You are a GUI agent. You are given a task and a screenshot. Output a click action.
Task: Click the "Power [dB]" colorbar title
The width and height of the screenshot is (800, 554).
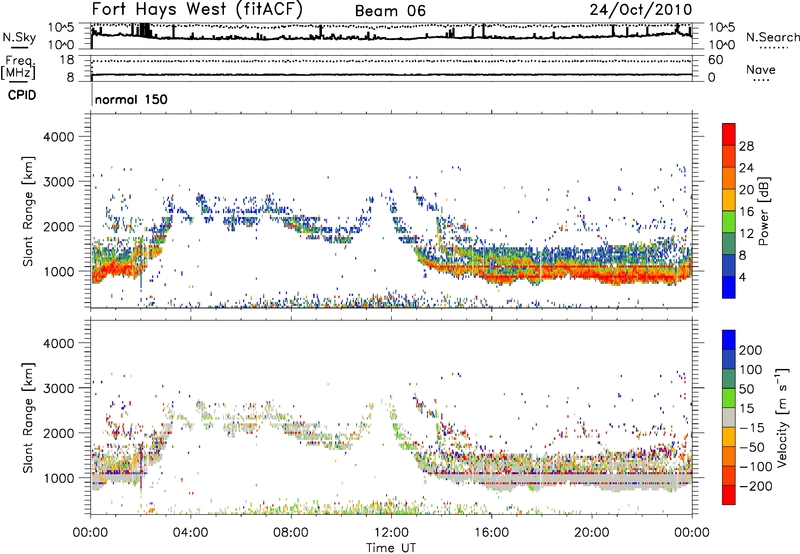click(764, 211)
